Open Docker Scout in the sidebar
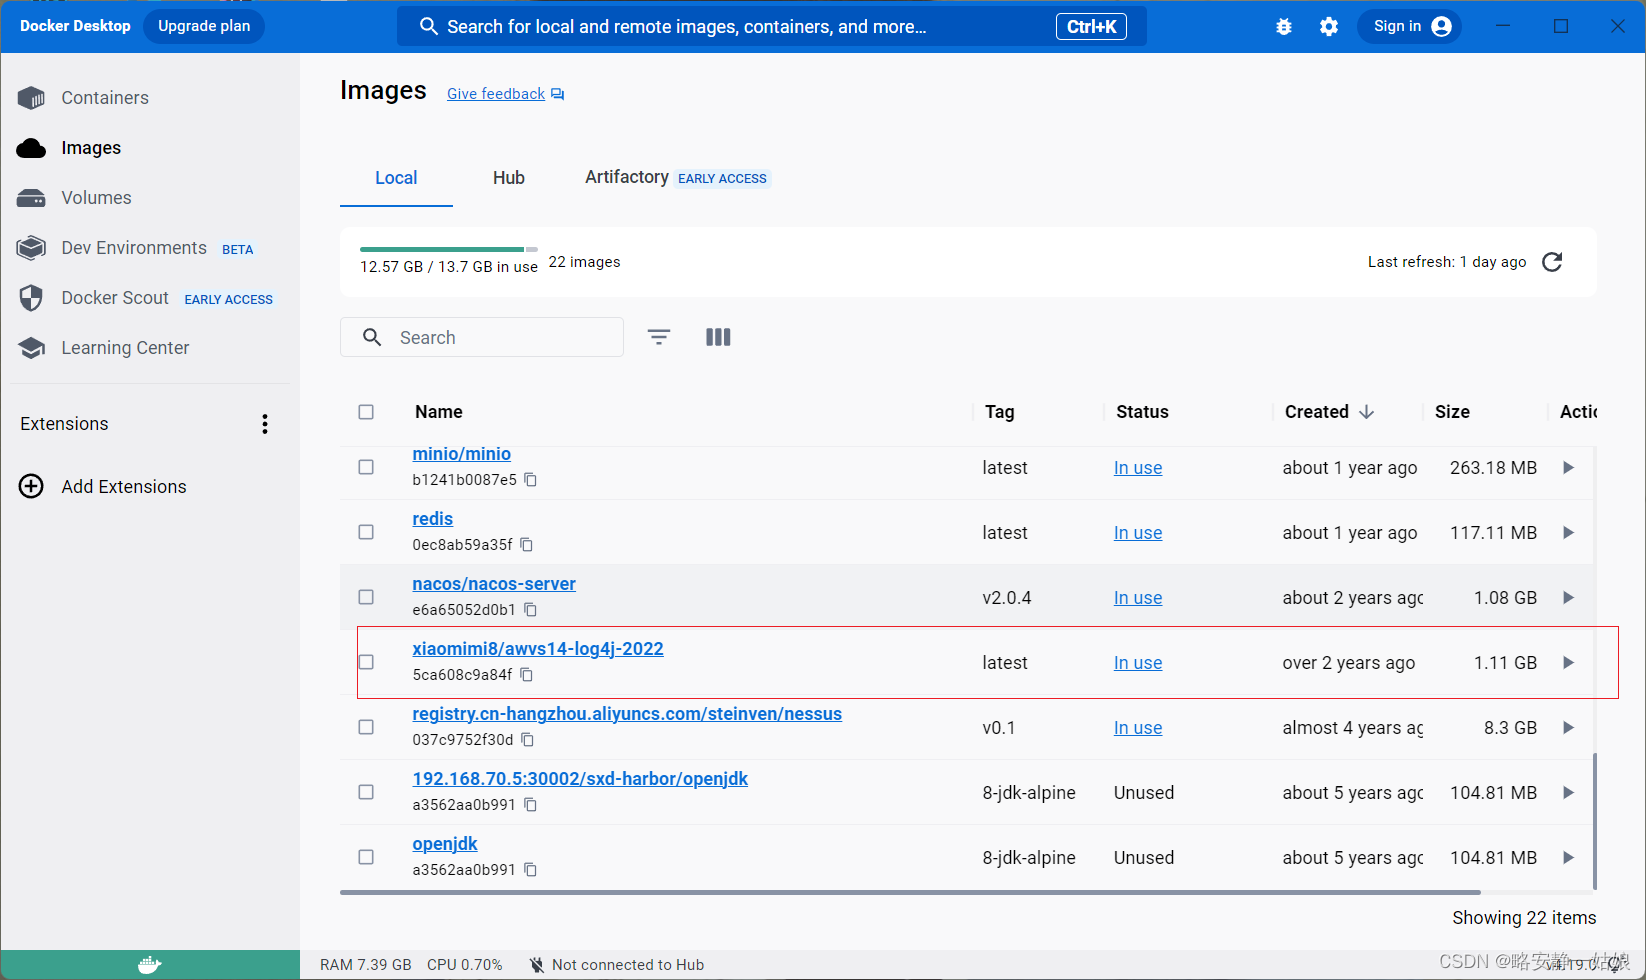Screen dimensions: 1646x980 115,298
